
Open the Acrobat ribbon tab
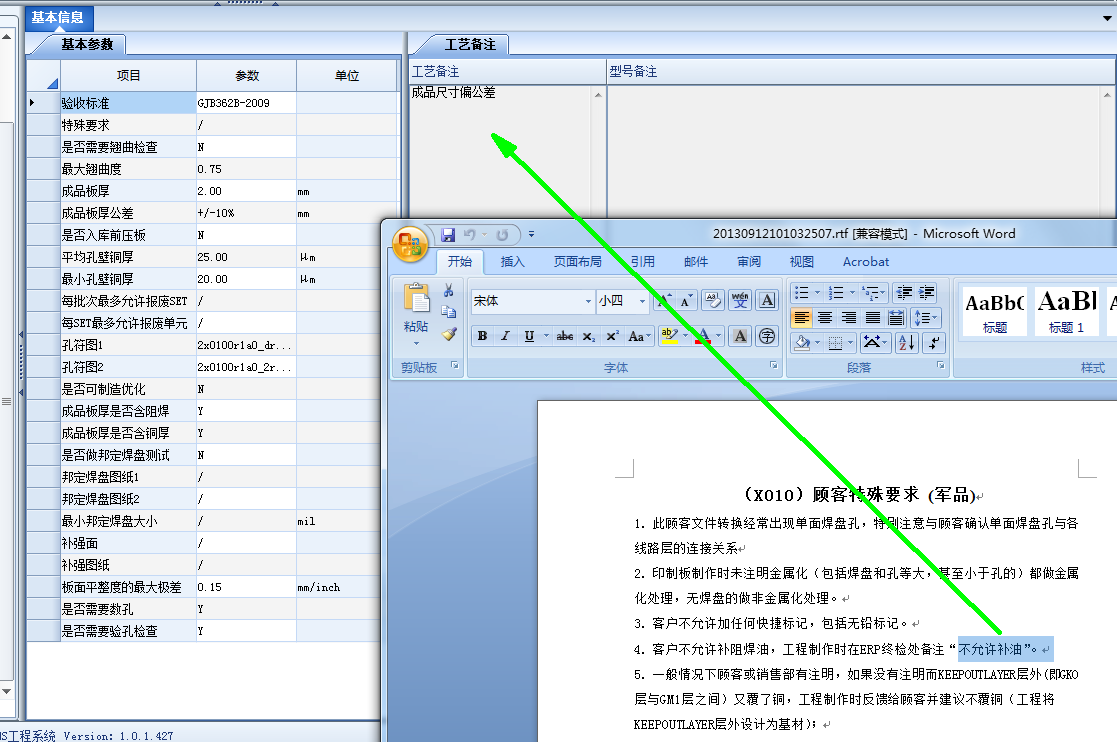point(866,262)
